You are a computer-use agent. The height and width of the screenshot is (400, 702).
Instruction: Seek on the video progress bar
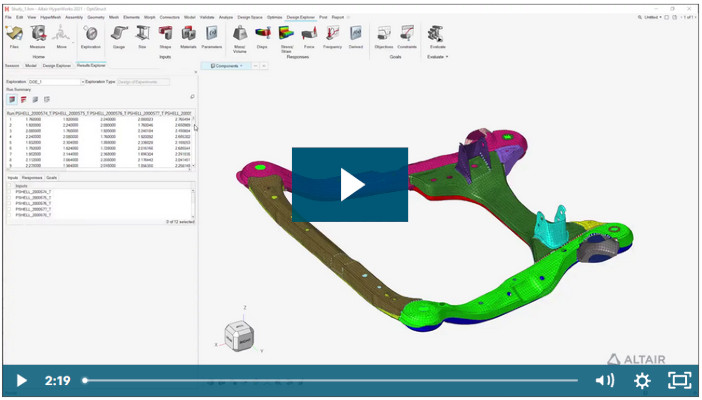(330, 381)
